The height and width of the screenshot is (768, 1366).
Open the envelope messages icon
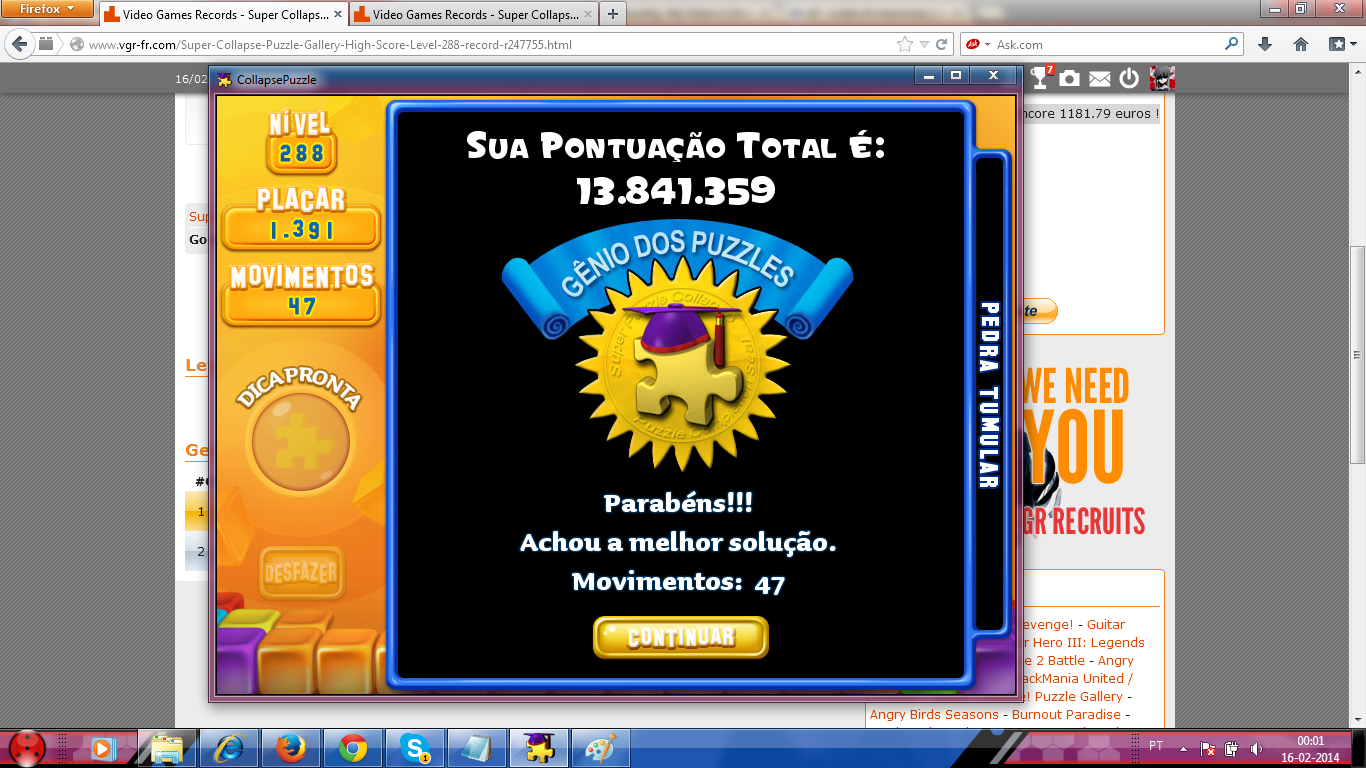point(1099,78)
